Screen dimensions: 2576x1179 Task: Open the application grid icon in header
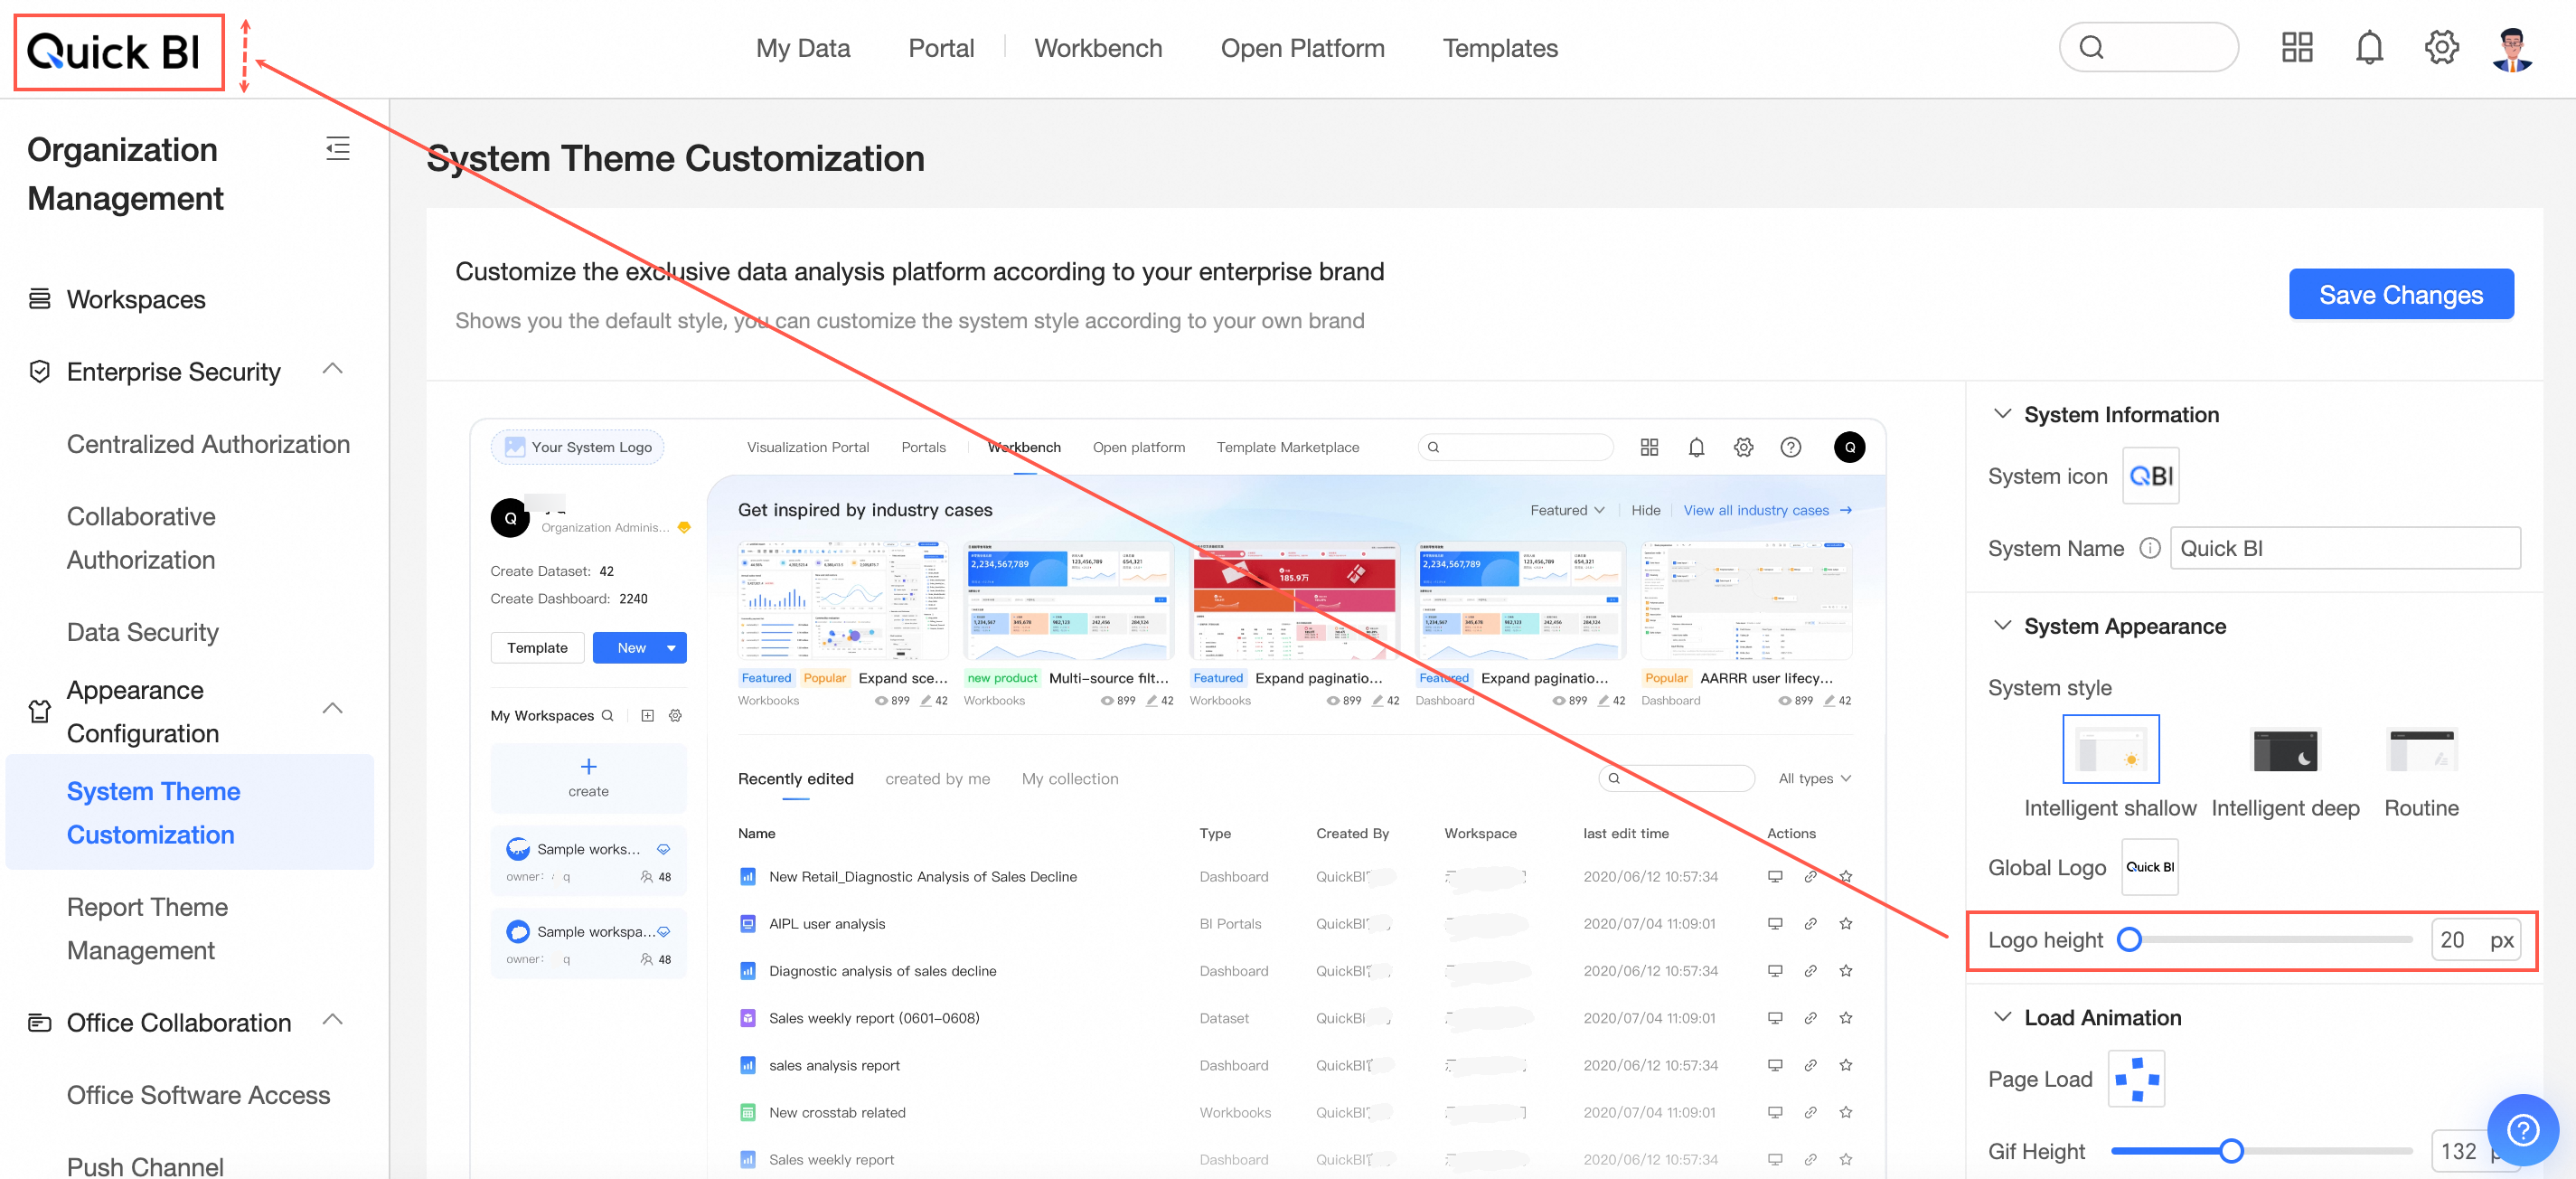pyautogui.click(x=2296, y=47)
